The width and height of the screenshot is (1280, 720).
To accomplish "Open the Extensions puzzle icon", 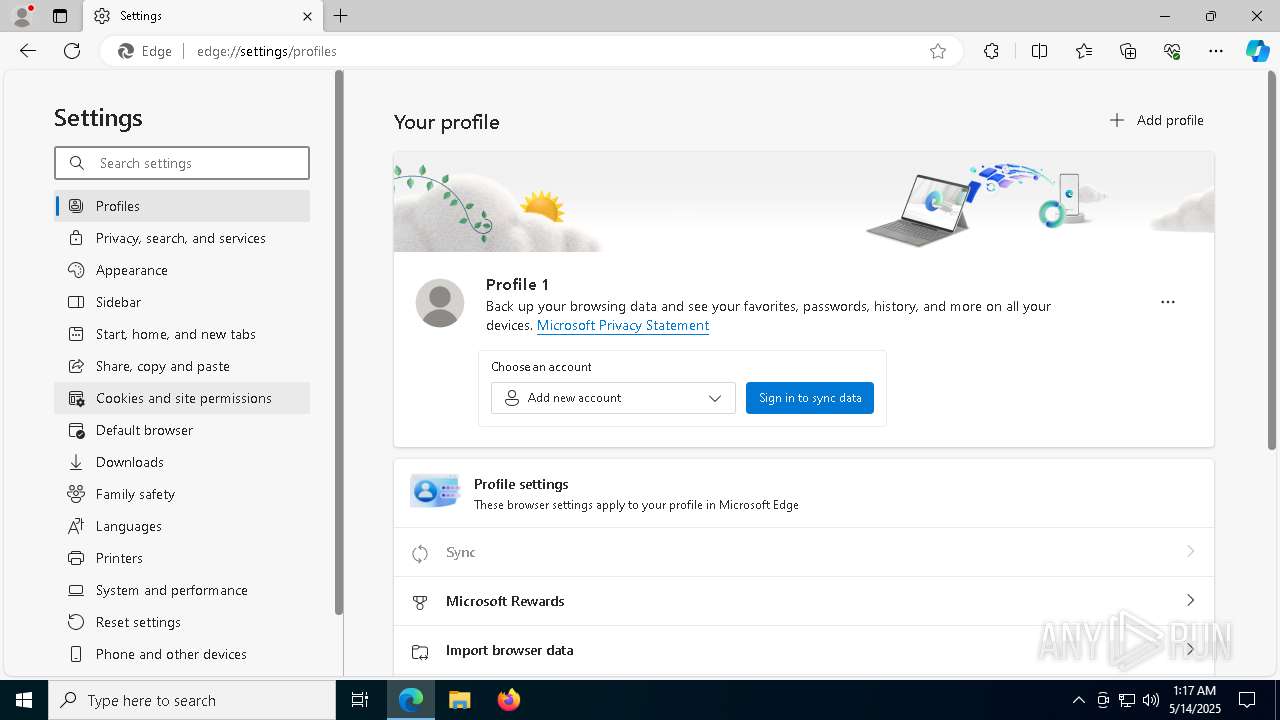I will pyautogui.click(x=991, y=51).
